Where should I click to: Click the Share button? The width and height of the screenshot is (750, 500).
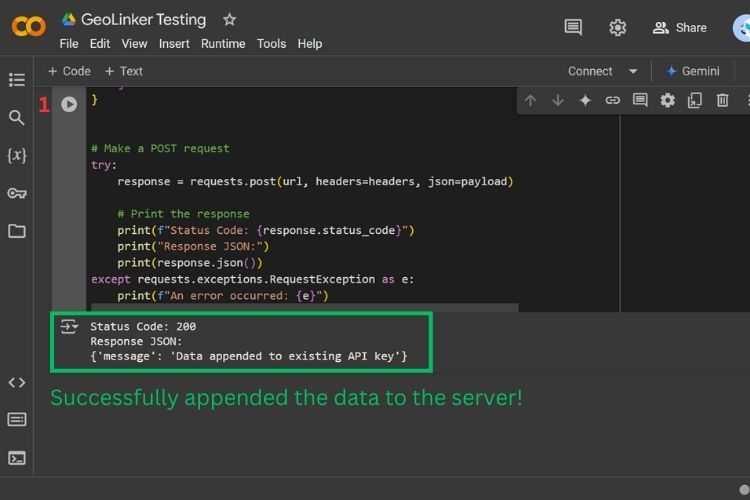click(x=680, y=28)
